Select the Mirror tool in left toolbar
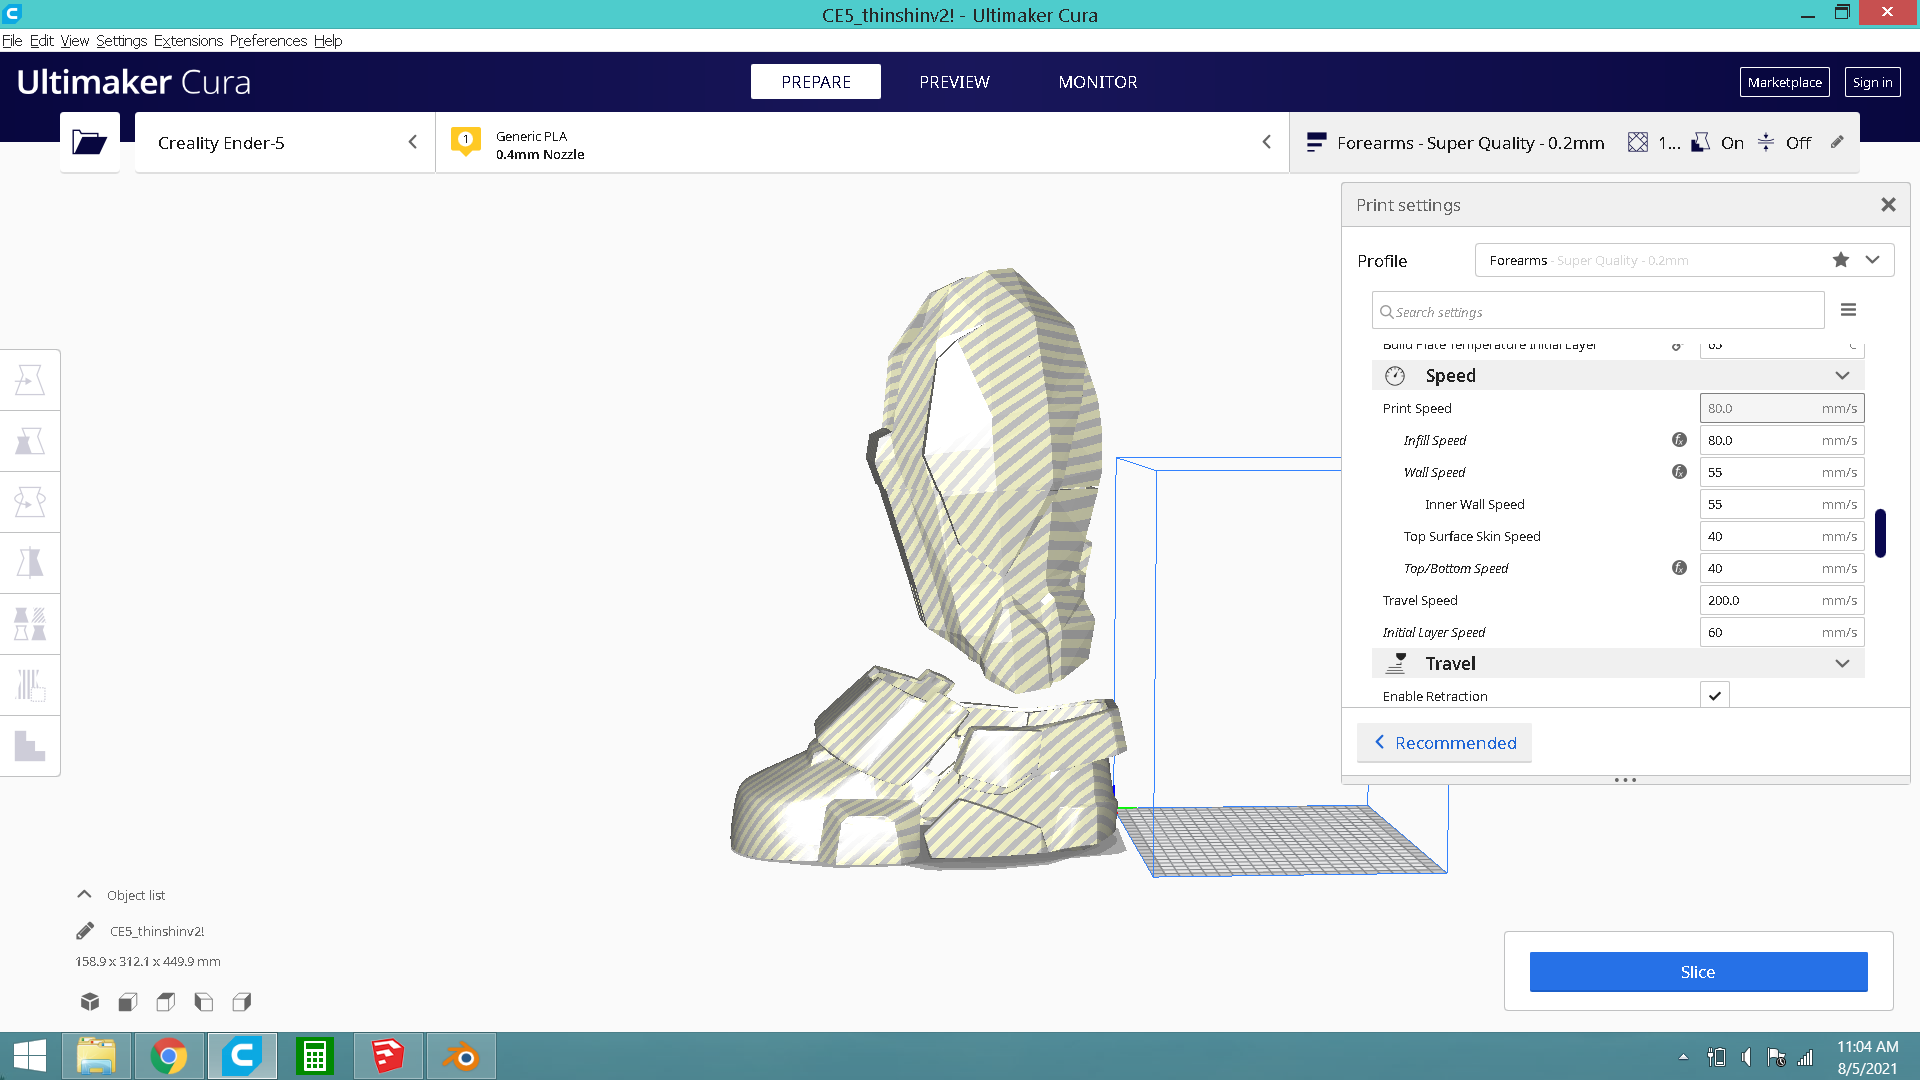 coord(30,563)
